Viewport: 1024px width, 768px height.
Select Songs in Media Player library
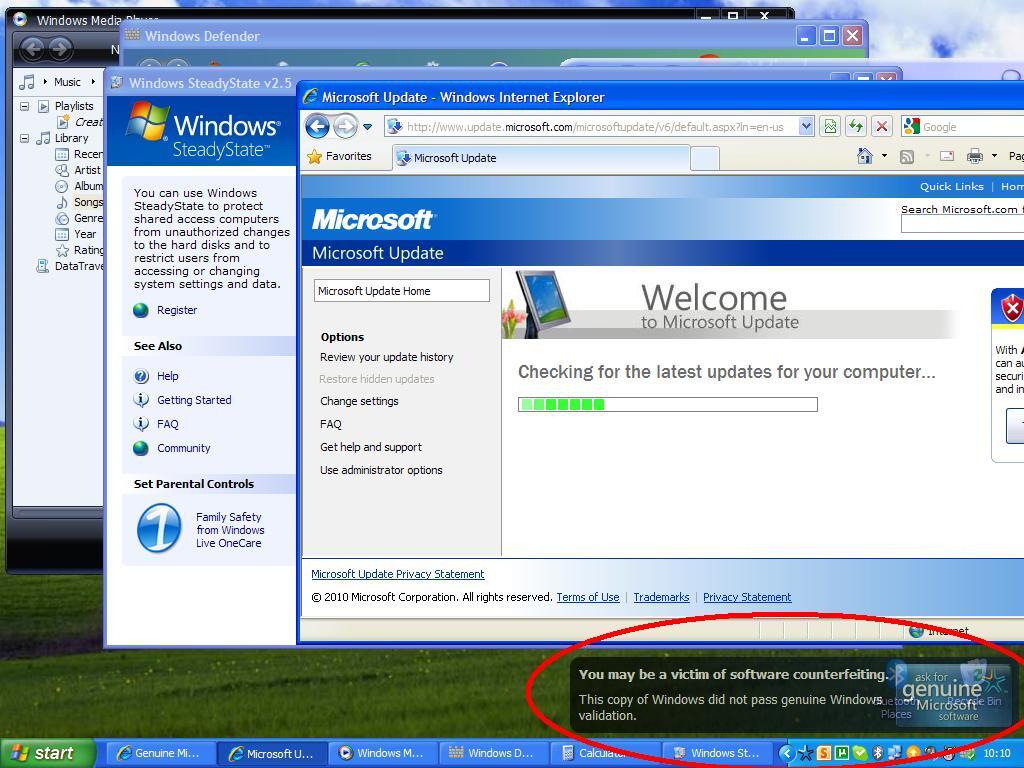[88, 202]
